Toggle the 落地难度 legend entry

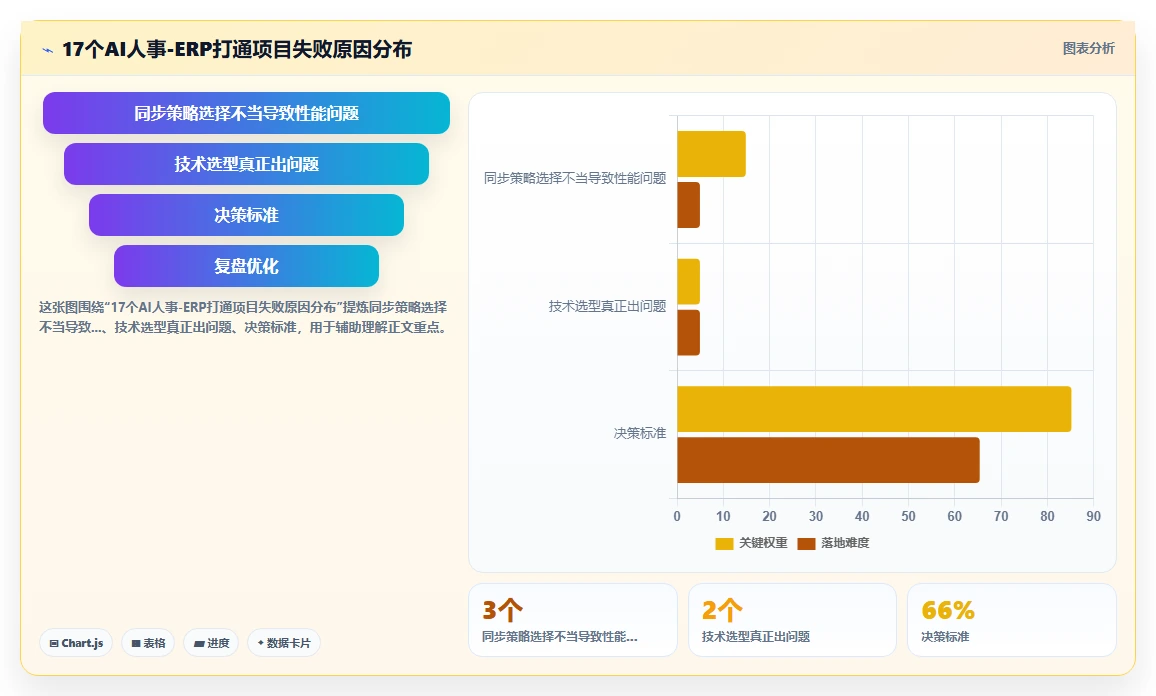(833, 543)
